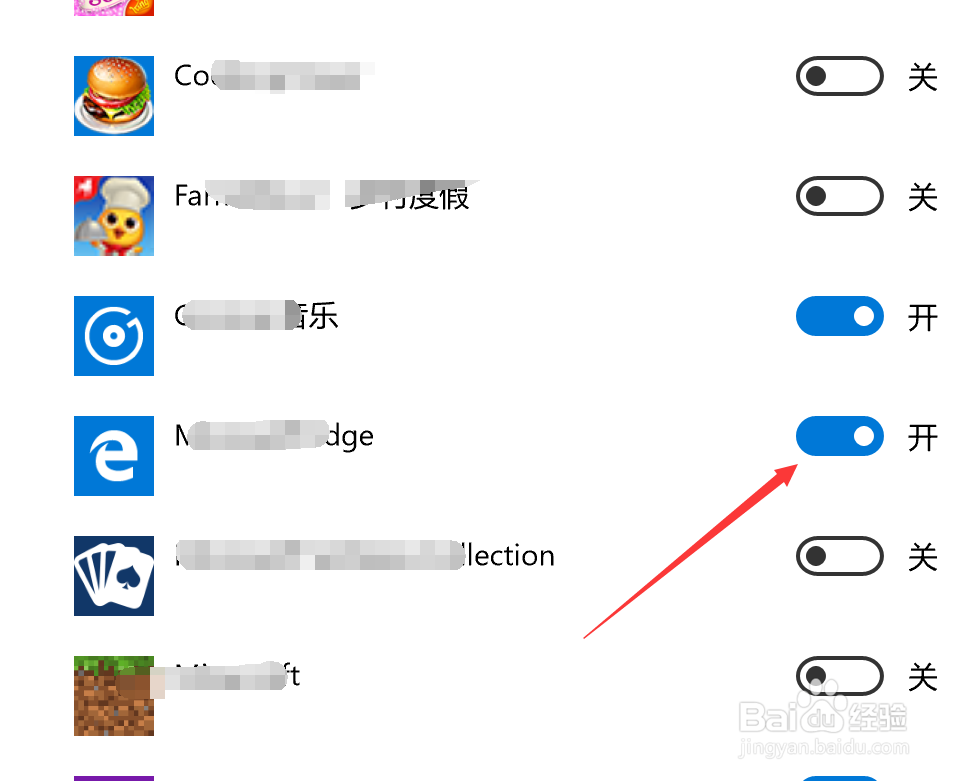
Task: Turn on the chef chicken game toggle
Action: point(840,196)
